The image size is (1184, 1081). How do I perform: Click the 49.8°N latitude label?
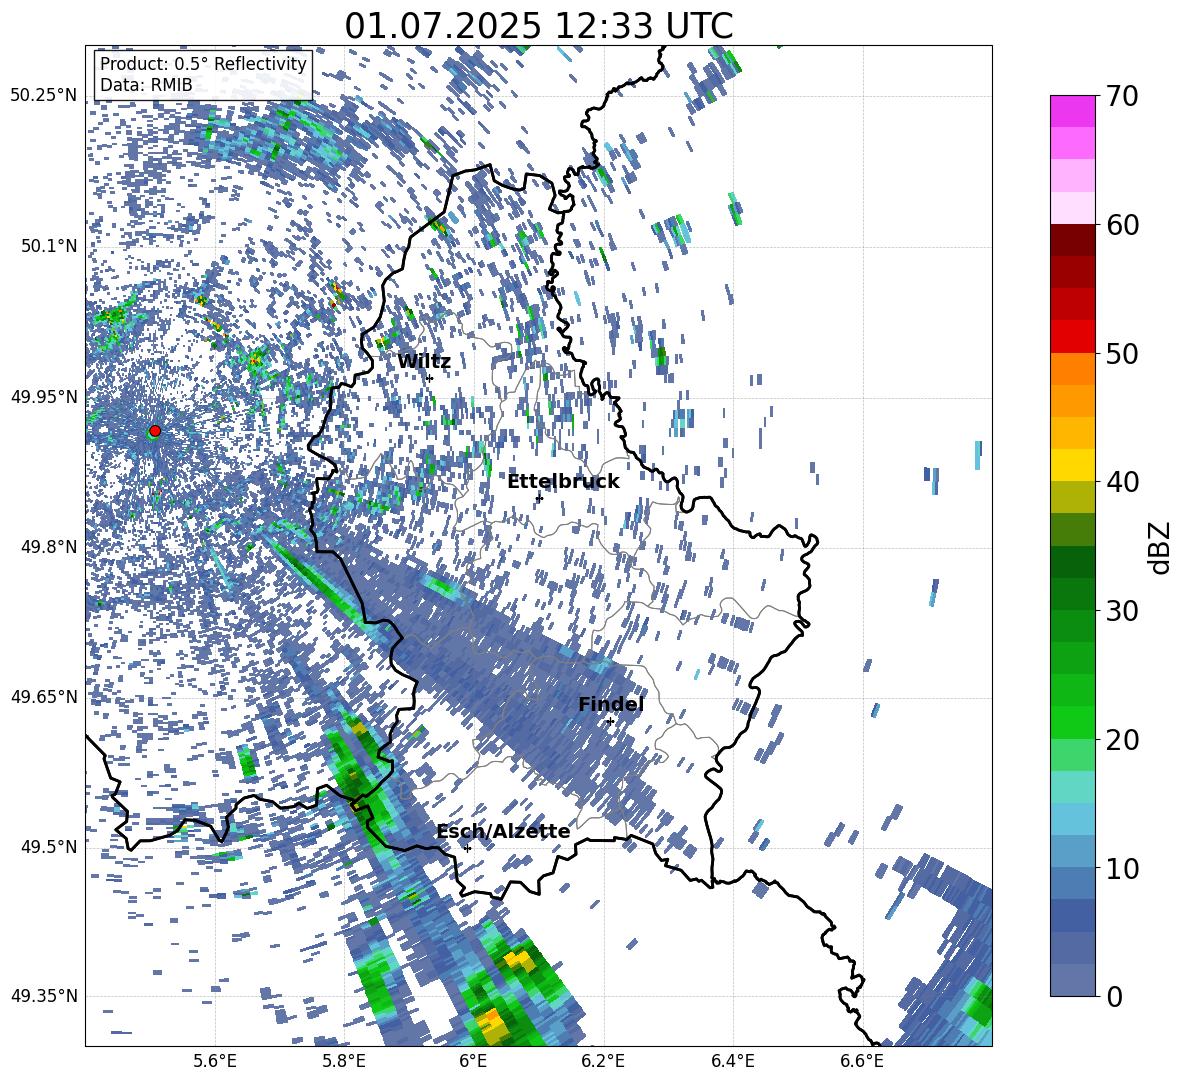pos(48,547)
